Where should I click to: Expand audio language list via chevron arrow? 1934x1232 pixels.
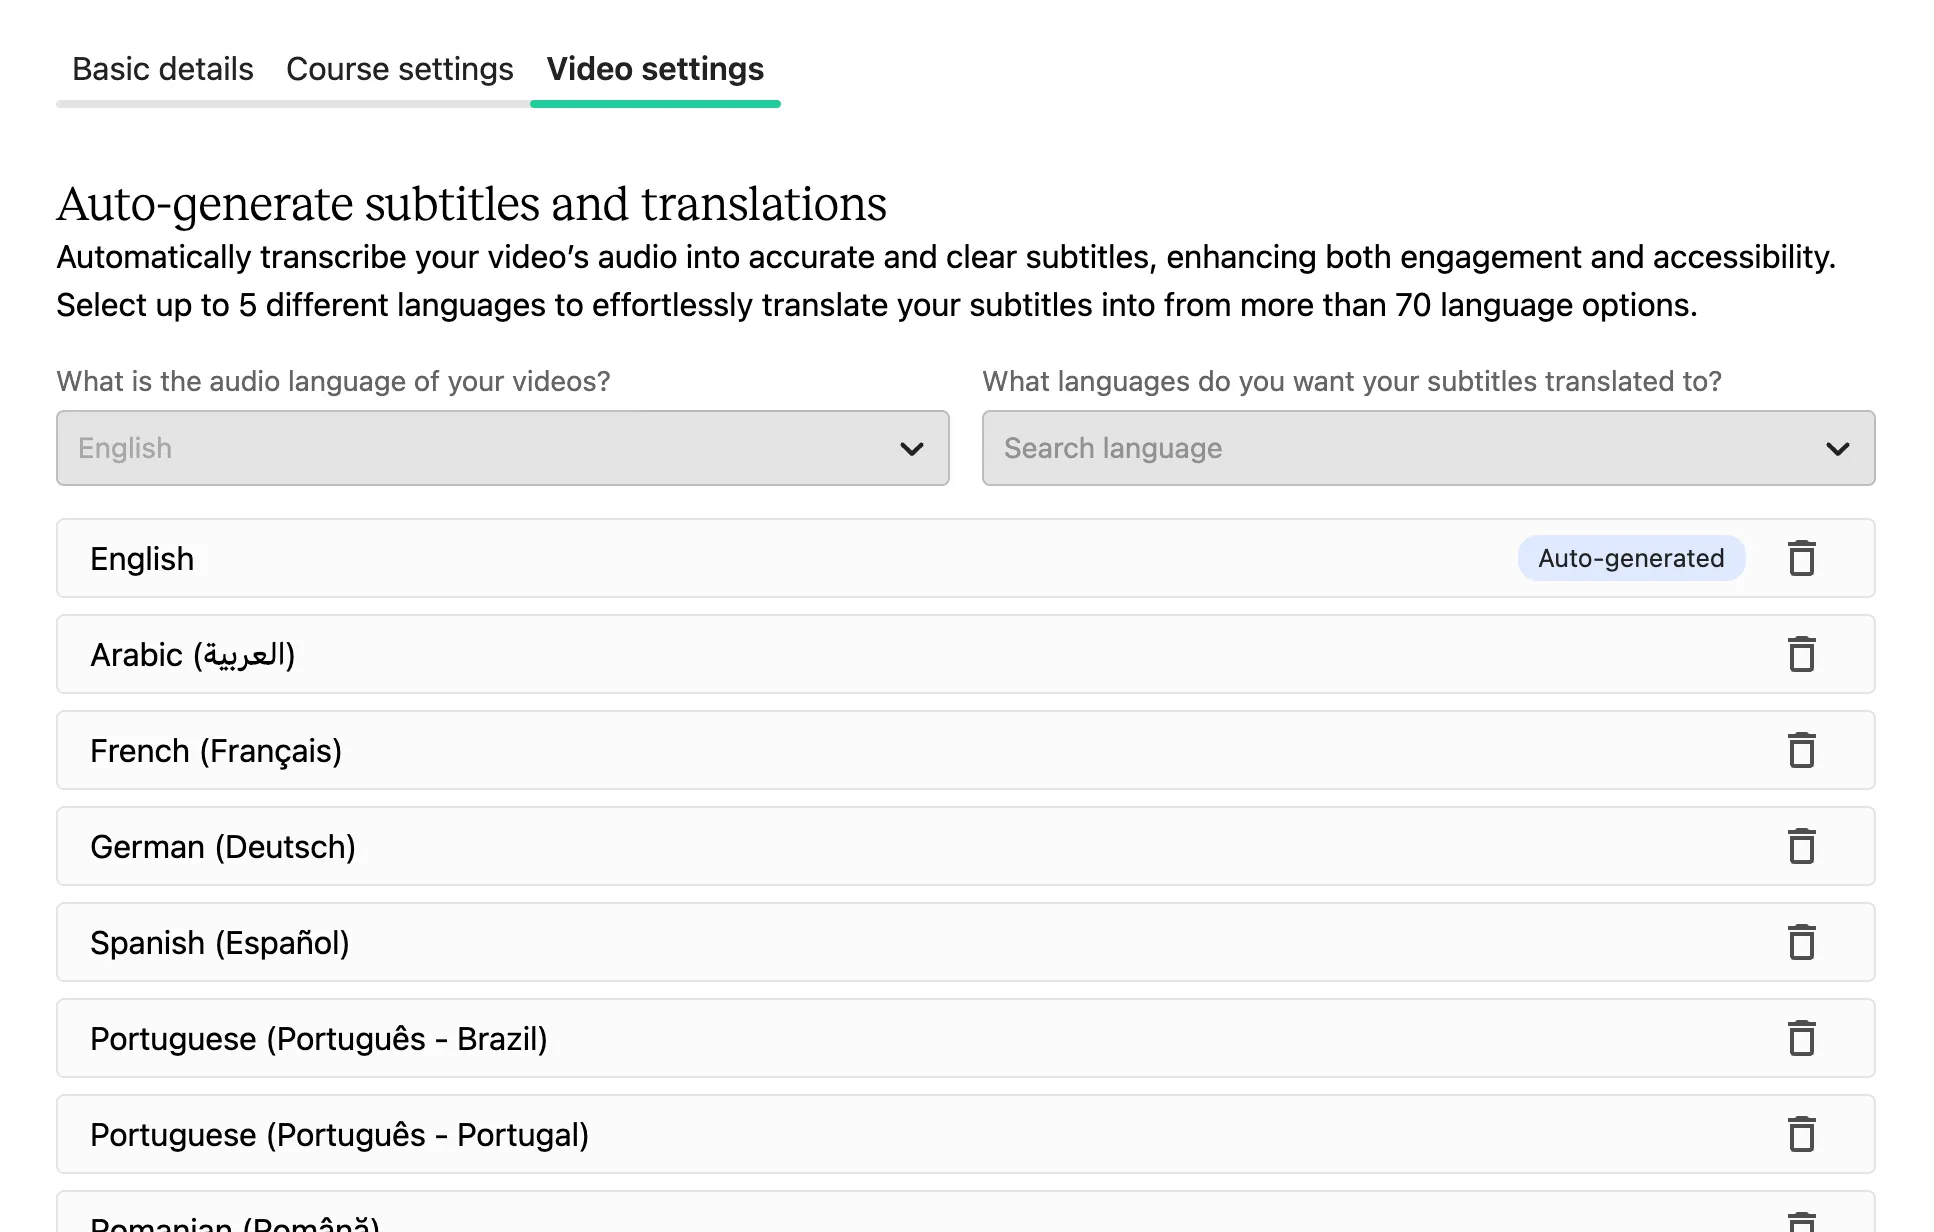pyautogui.click(x=911, y=449)
